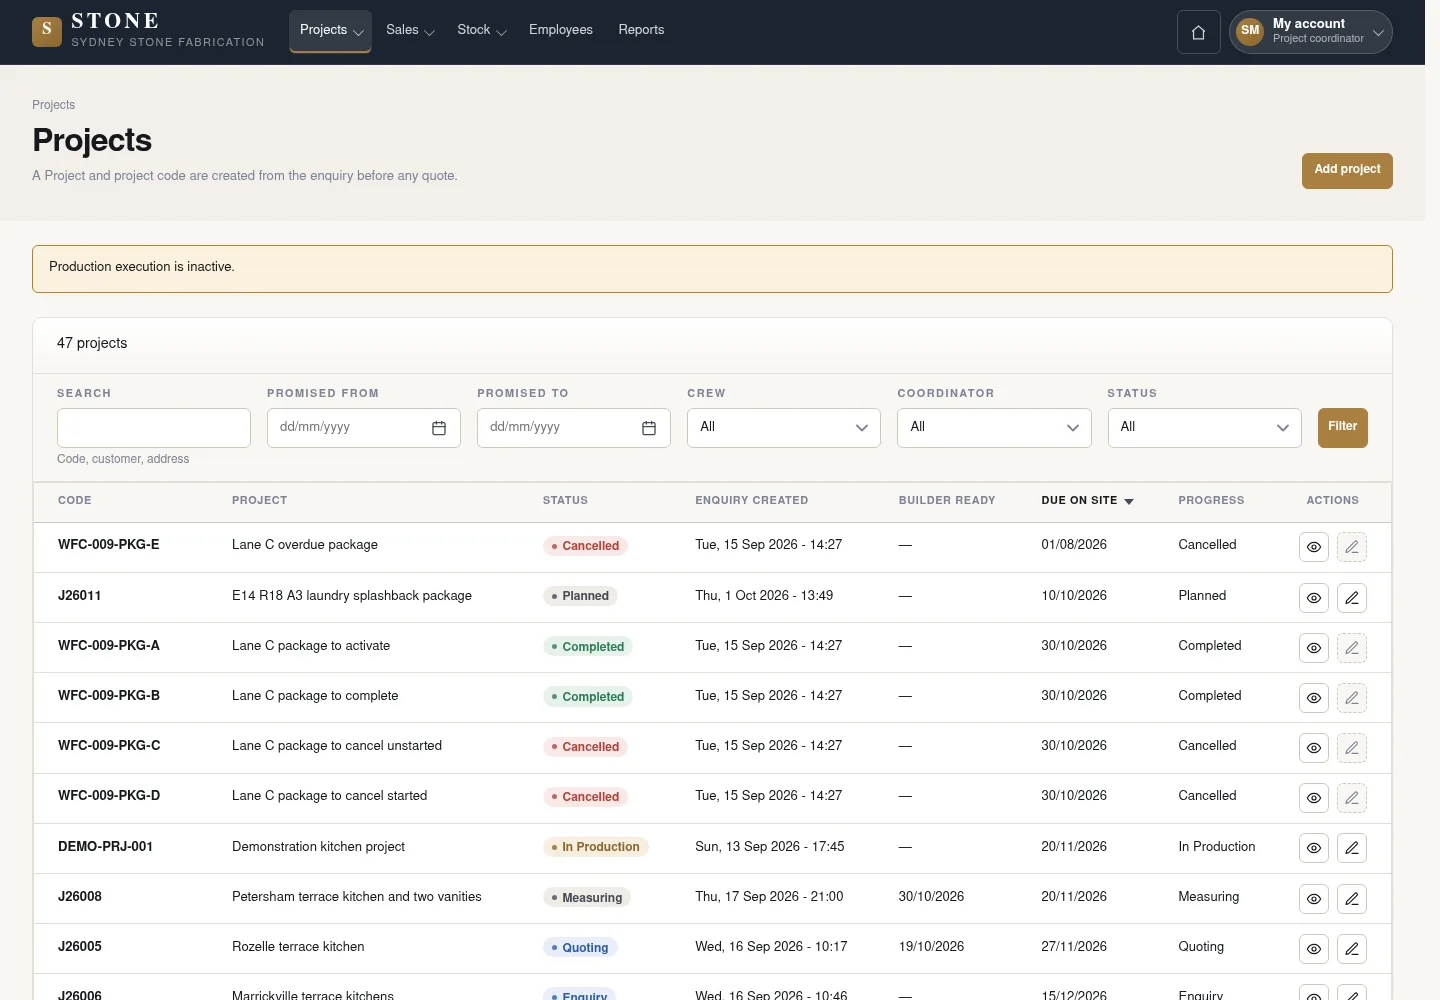View DEMO-PRJ-001 project details
The height and width of the screenshot is (1000, 1440).
1314,848
